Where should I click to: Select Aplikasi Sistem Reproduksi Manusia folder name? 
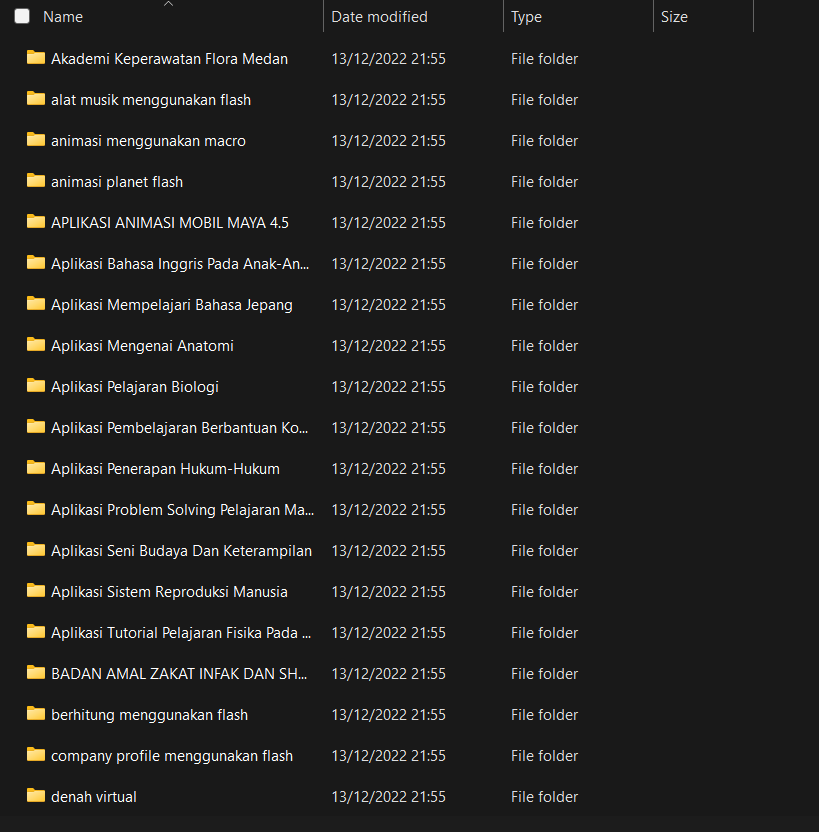click(x=169, y=592)
